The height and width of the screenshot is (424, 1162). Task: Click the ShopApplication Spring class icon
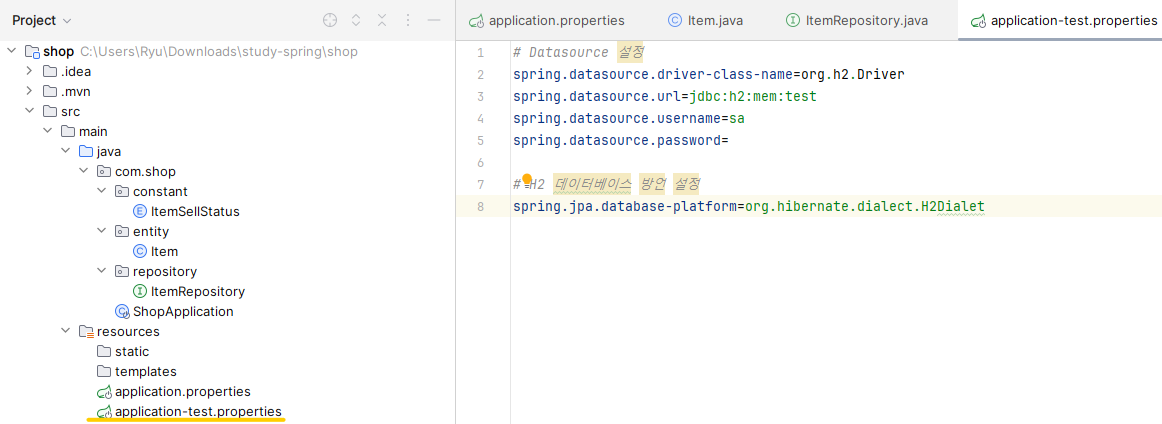[122, 312]
